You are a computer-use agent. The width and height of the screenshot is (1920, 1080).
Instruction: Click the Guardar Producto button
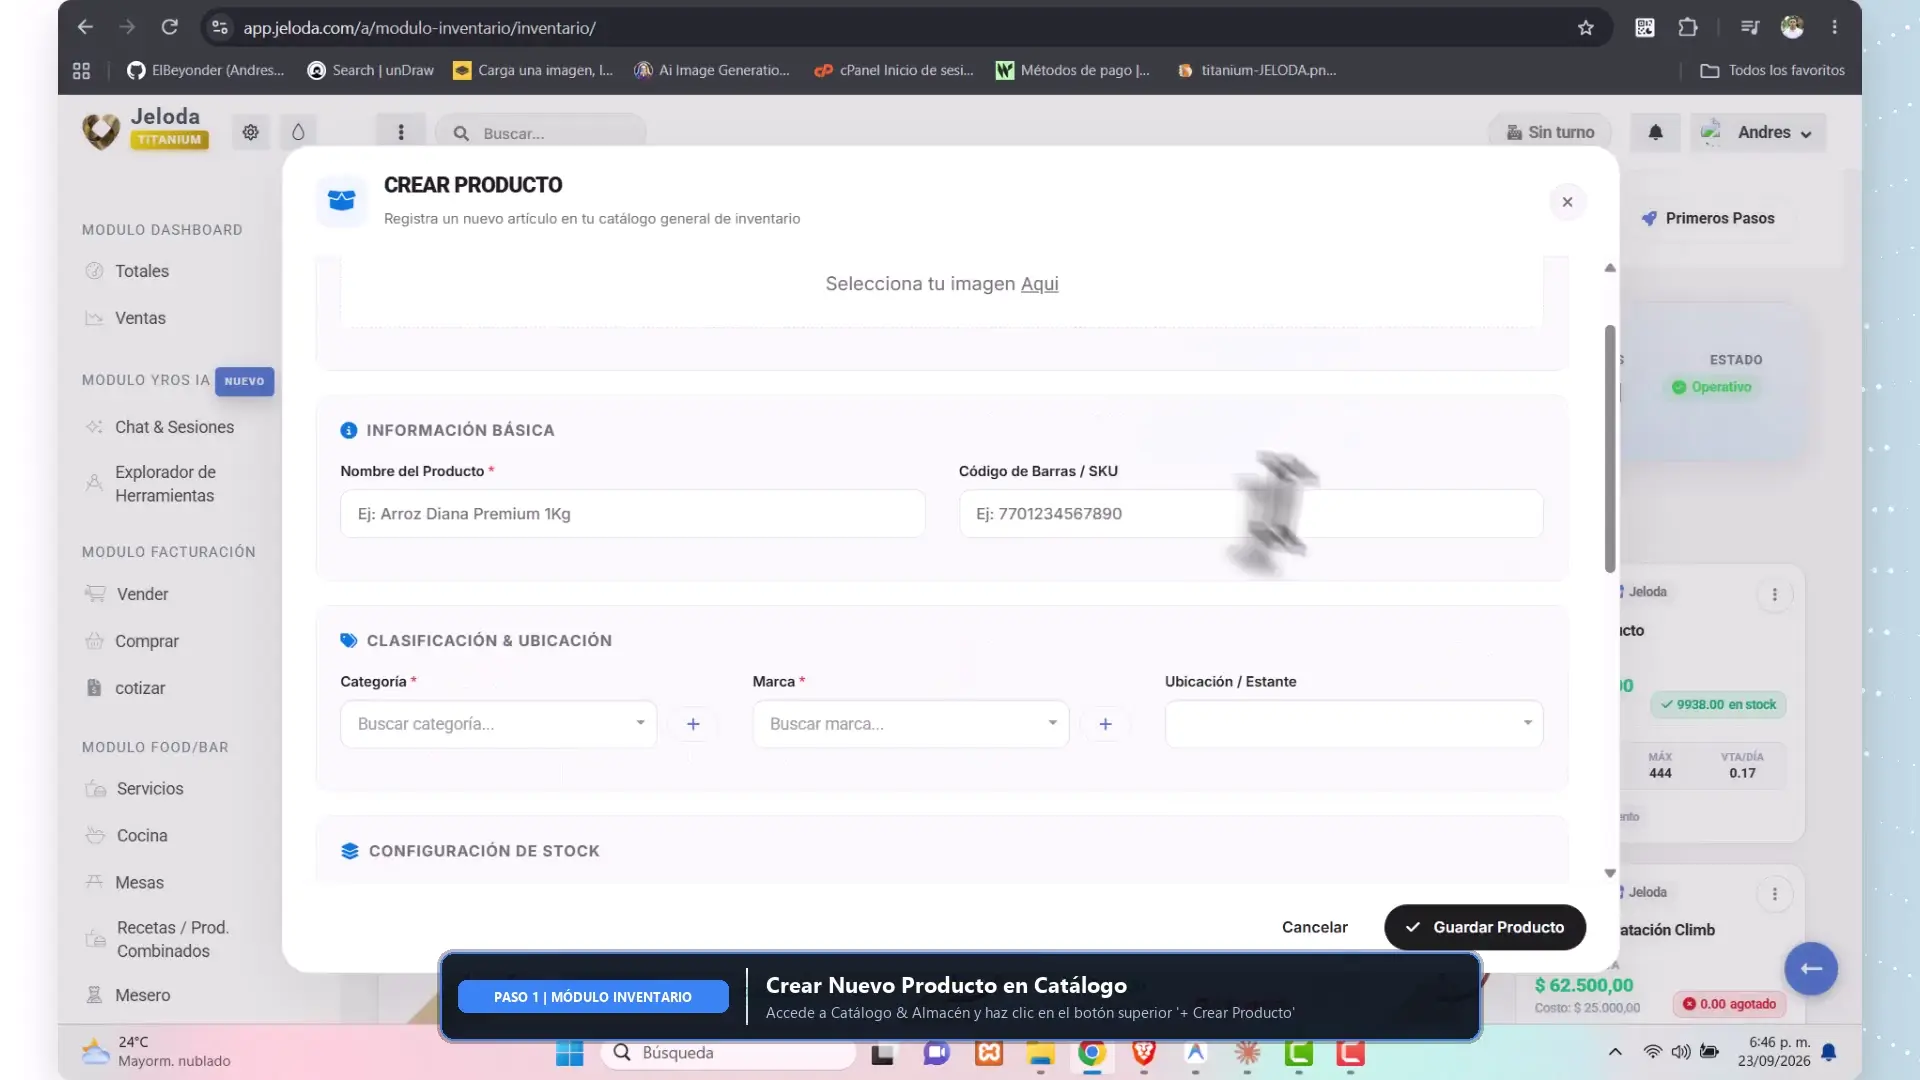pyautogui.click(x=1485, y=927)
